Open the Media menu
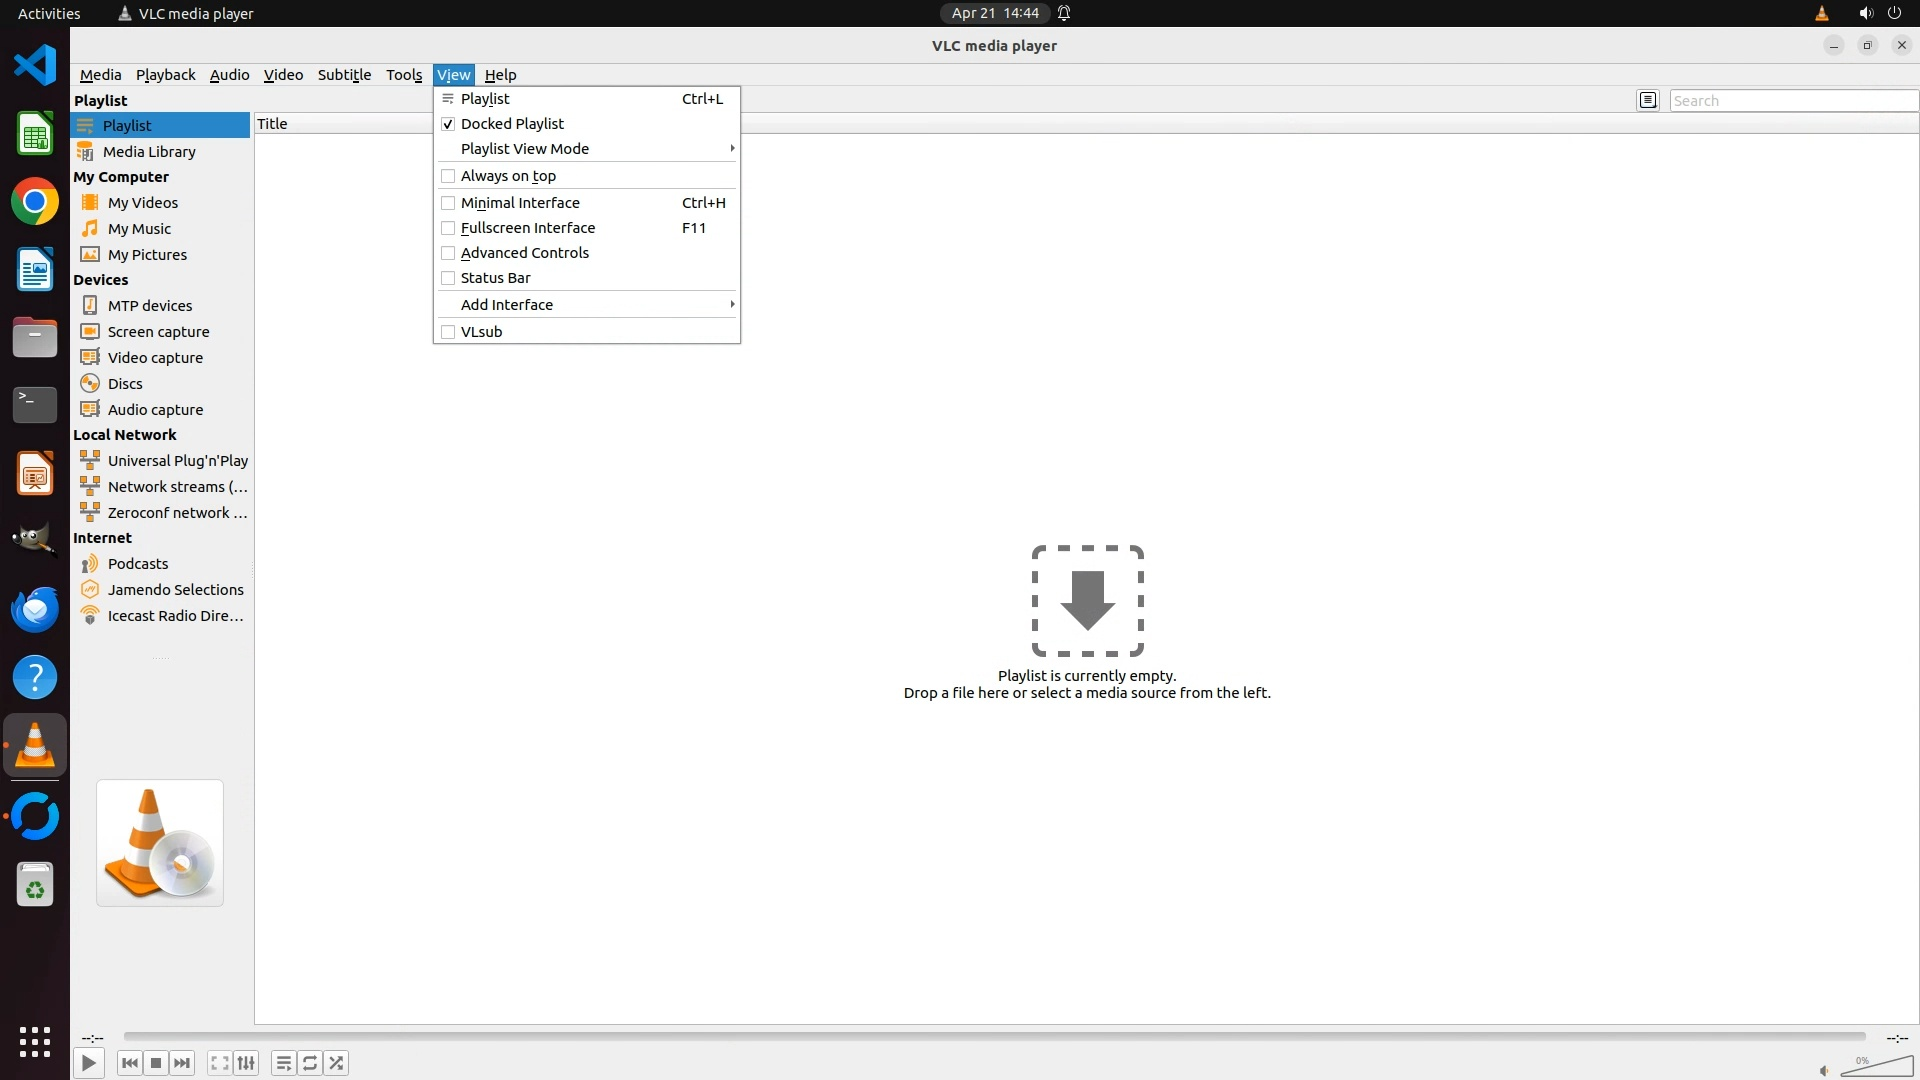Image resolution: width=1920 pixels, height=1080 pixels. 100,75
